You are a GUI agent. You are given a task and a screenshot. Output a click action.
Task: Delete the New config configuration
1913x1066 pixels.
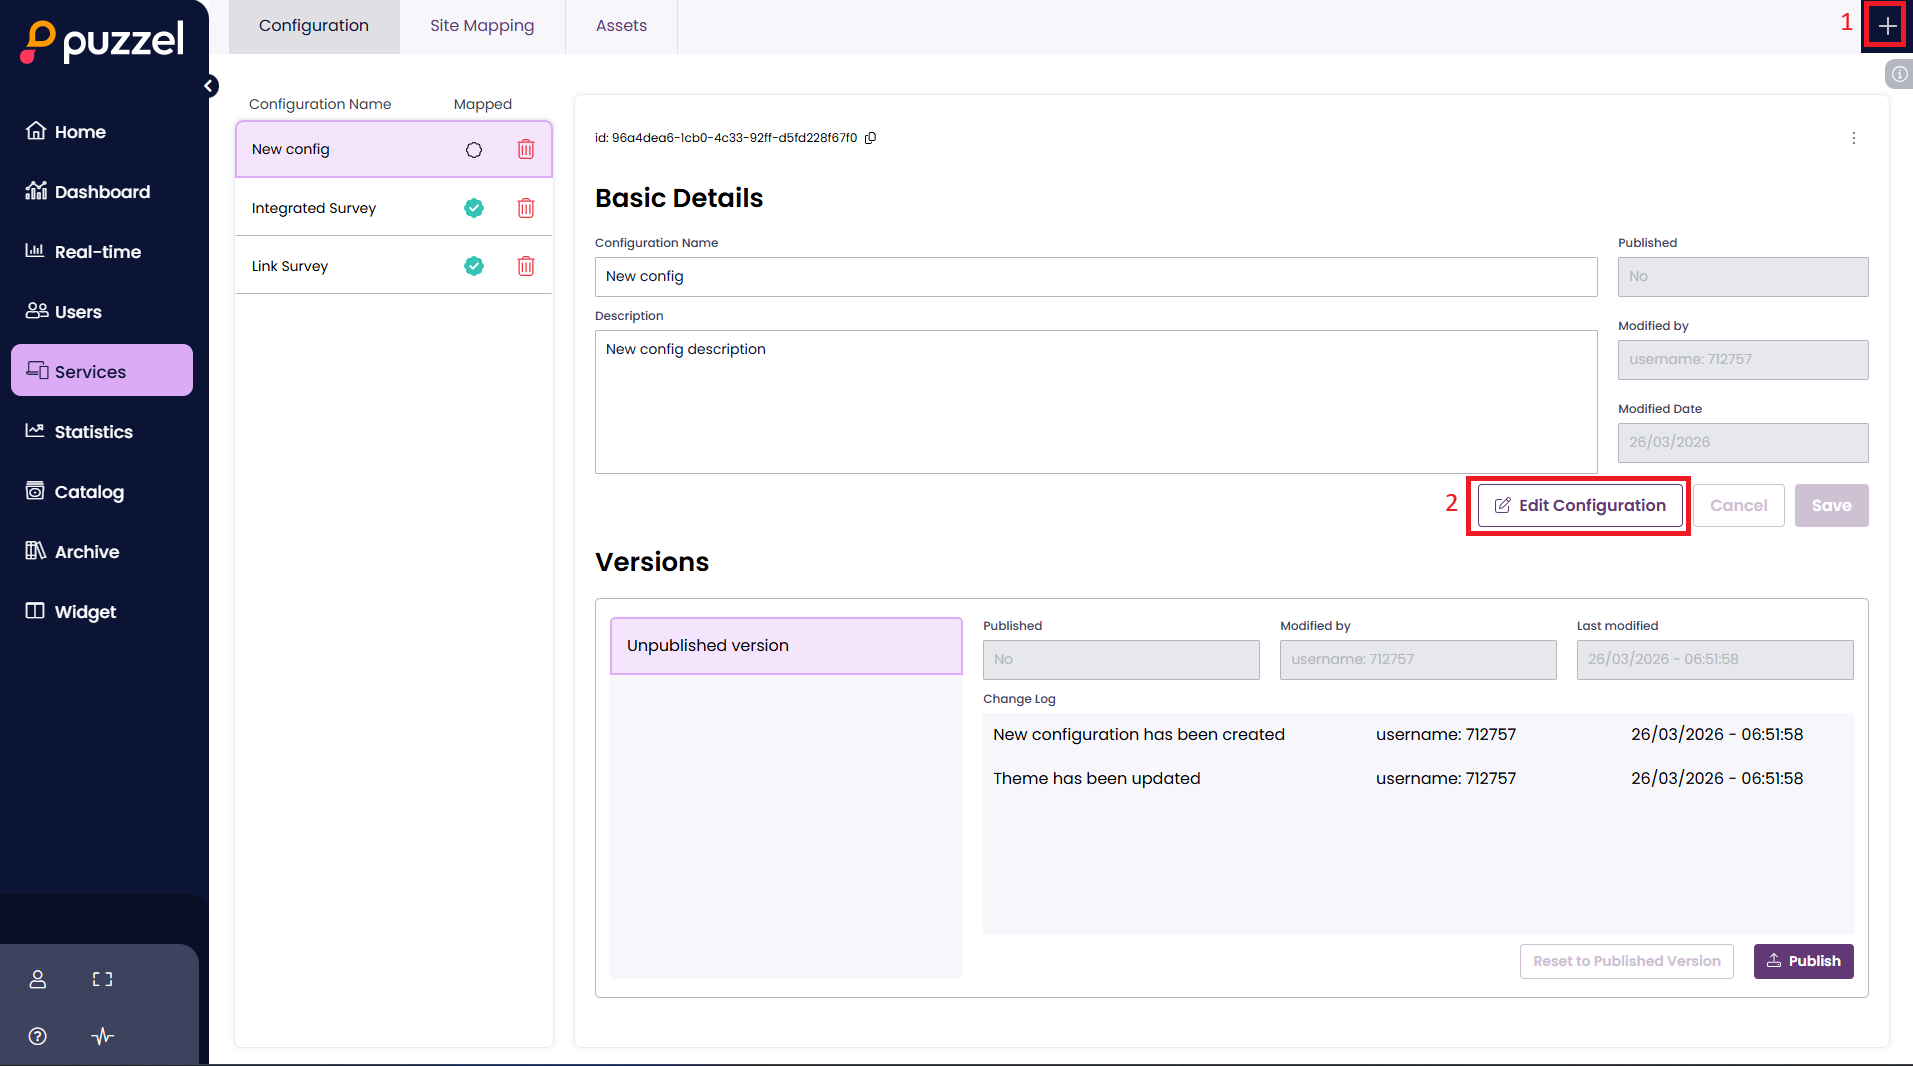526,149
